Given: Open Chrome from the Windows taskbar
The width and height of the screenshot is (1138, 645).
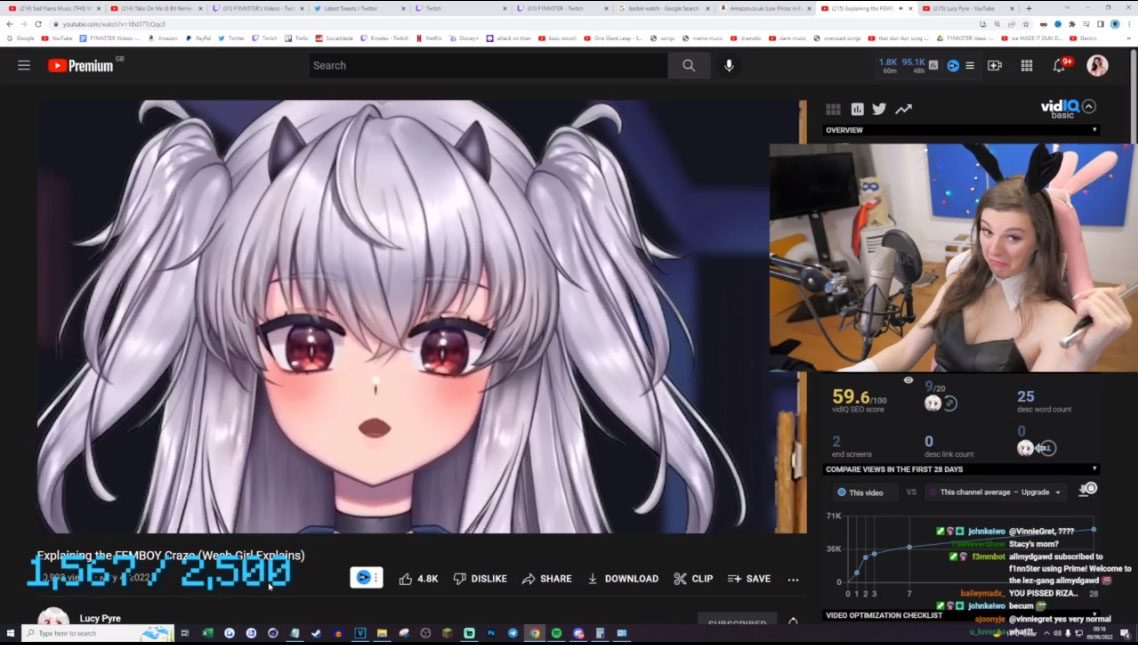Looking at the screenshot, I should (x=534, y=633).
